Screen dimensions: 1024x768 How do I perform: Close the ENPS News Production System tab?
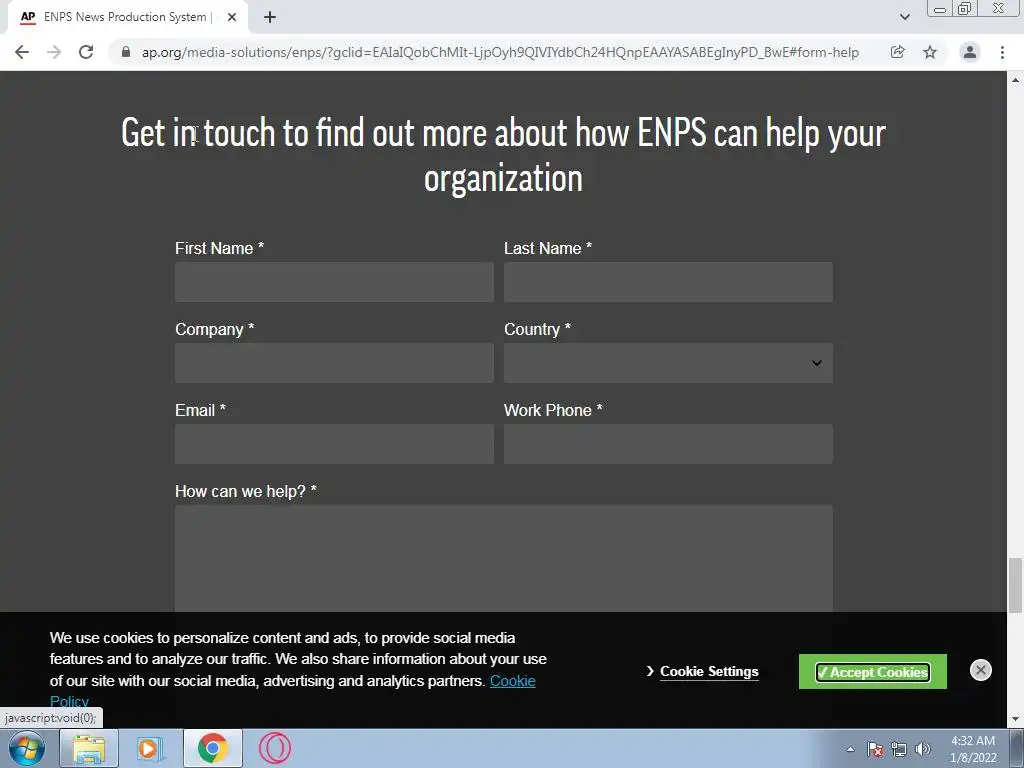[232, 18]
